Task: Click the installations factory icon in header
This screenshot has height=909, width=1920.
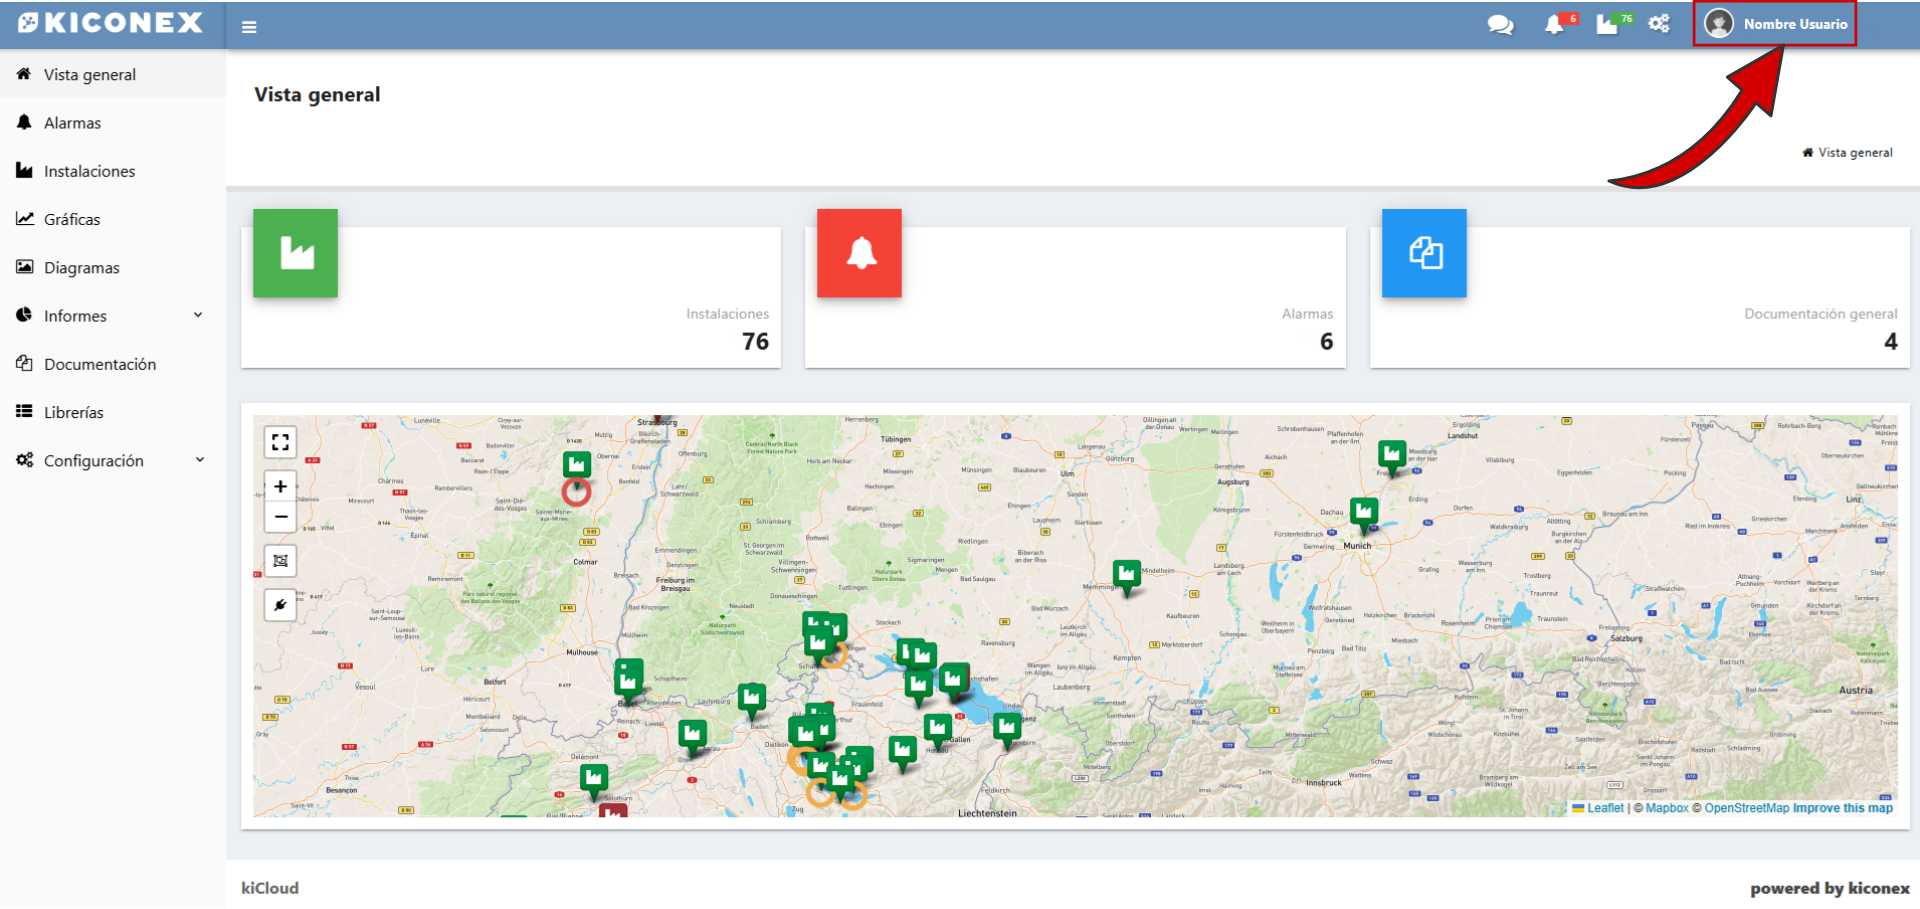Action: [1607, 25]
